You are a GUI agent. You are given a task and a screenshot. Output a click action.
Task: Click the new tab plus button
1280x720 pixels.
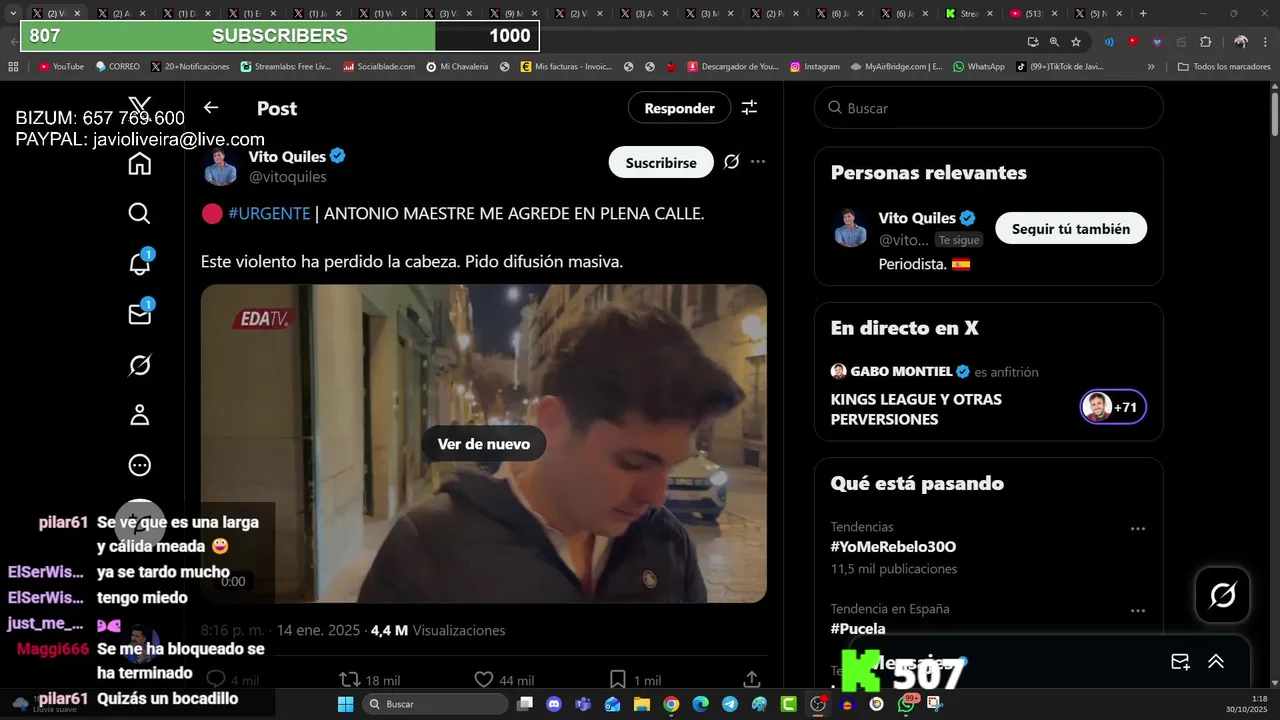1143,14
